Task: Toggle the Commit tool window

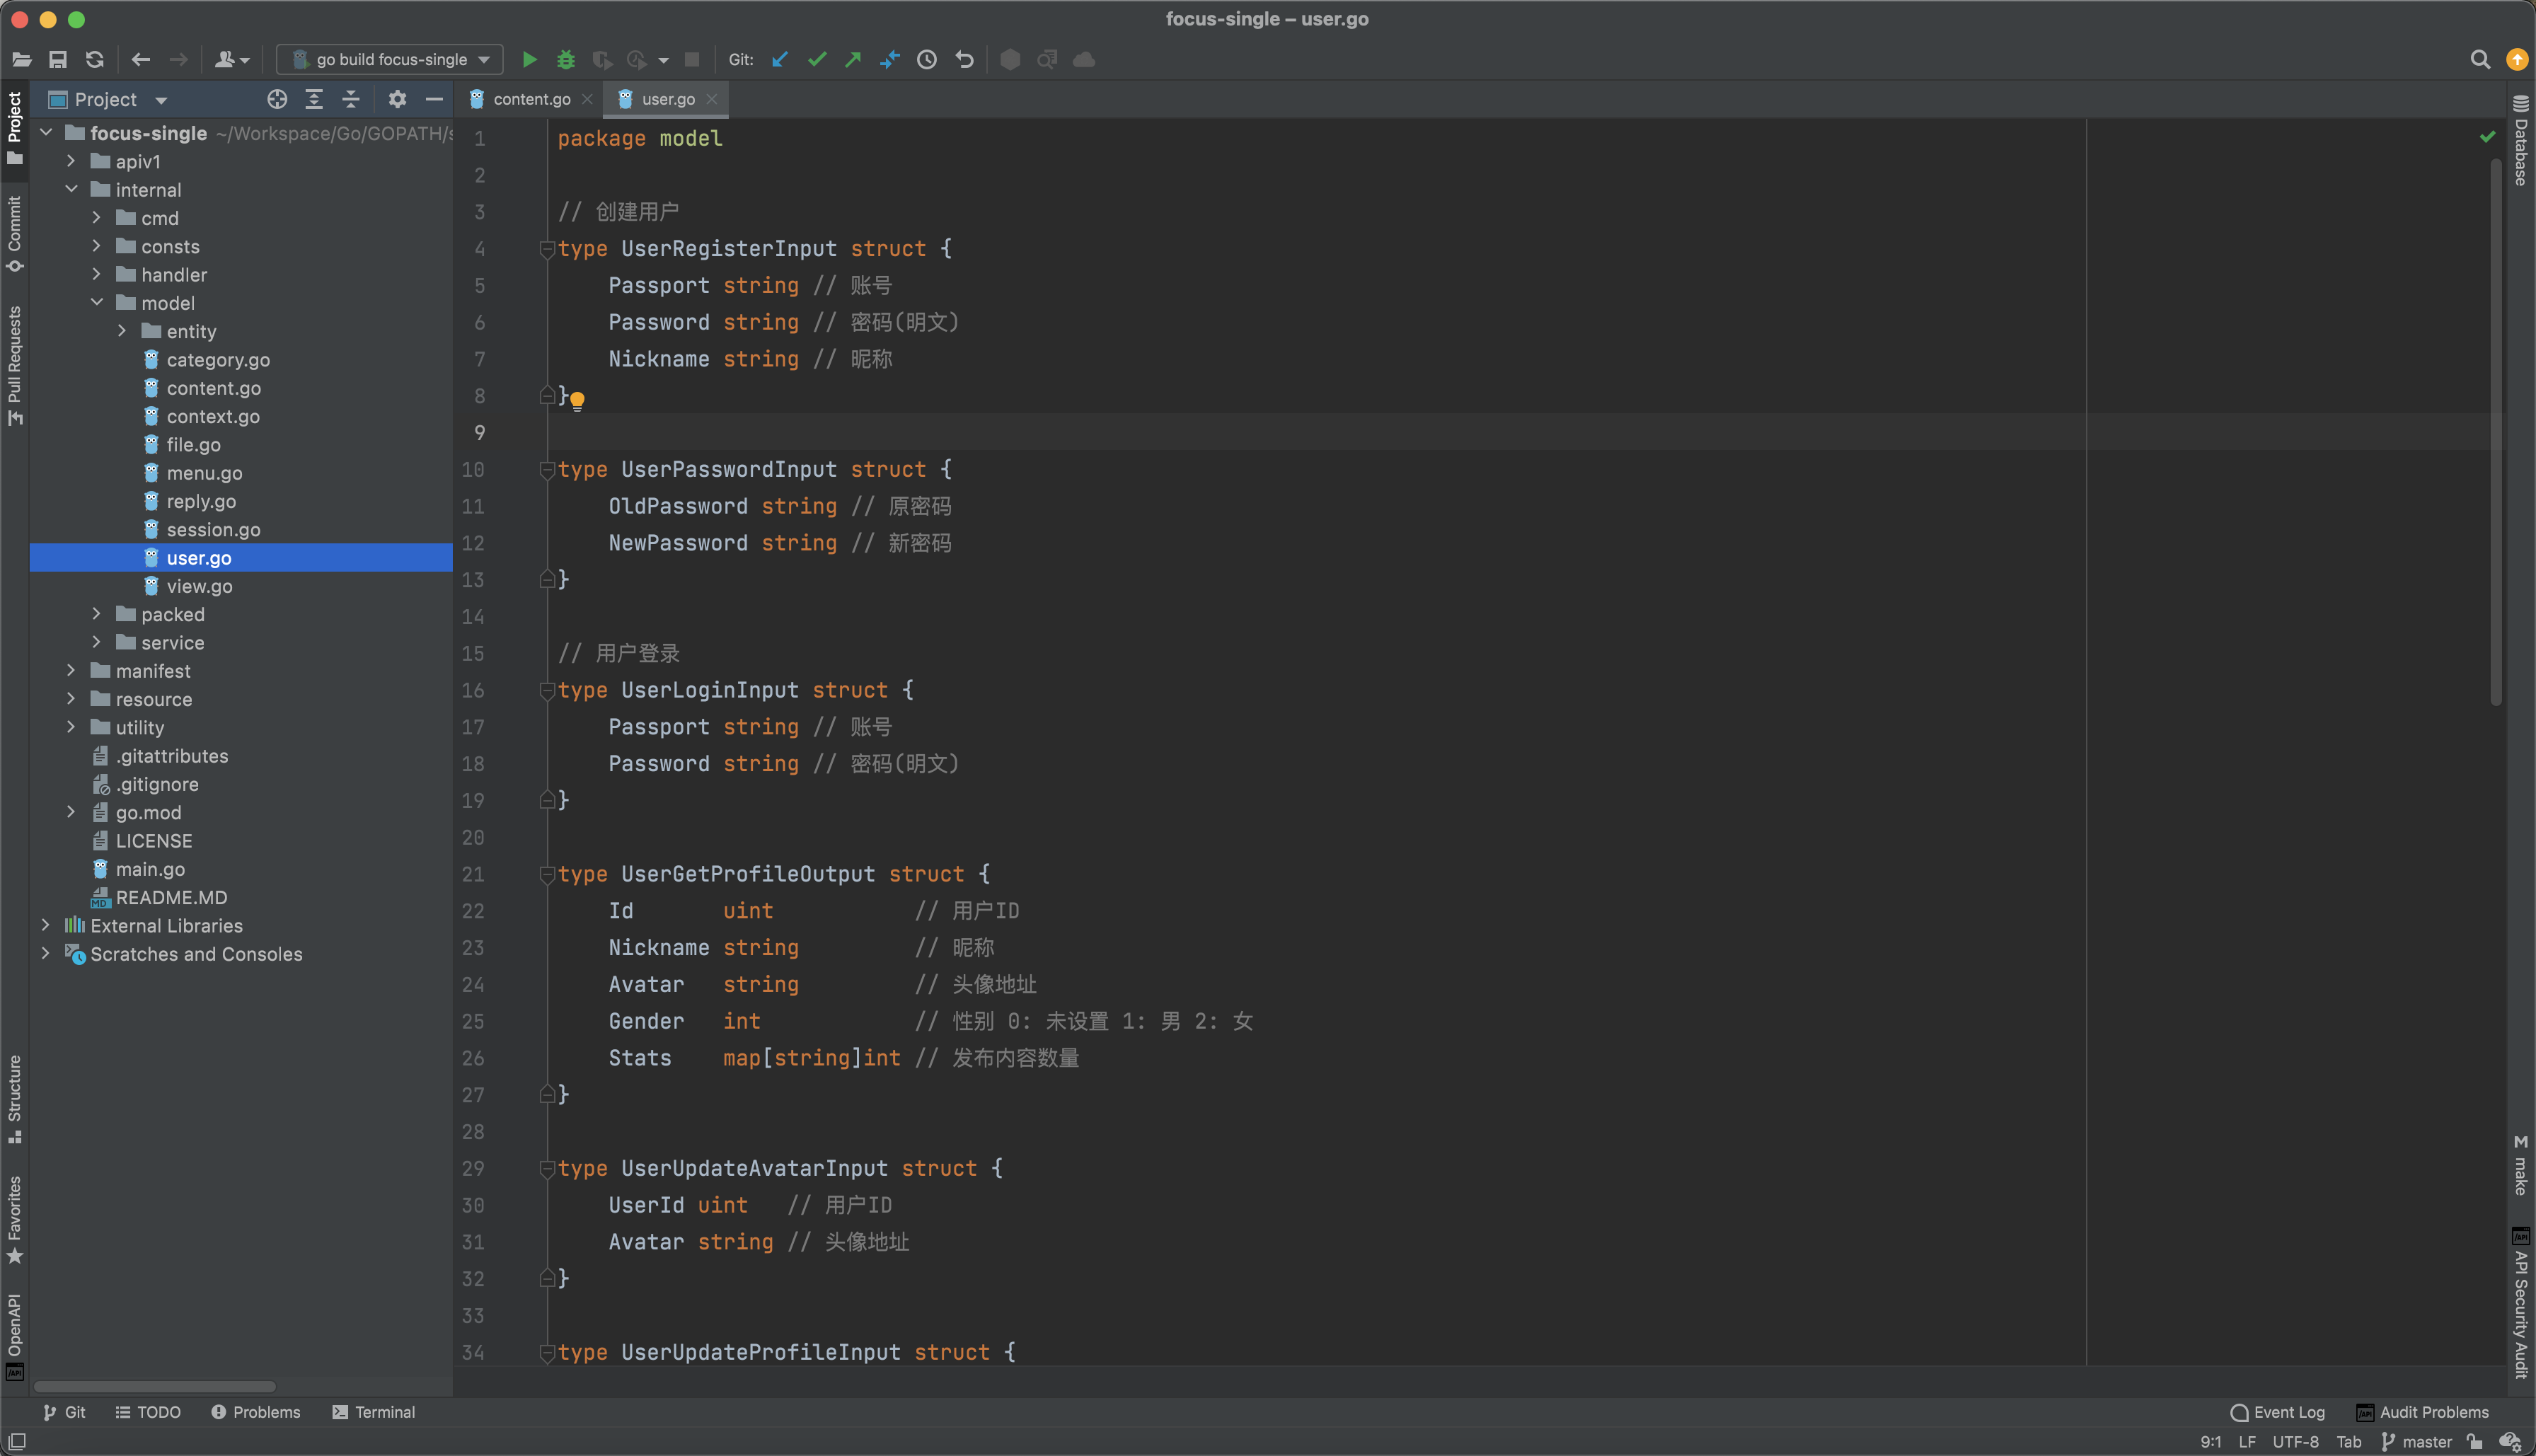Action: tap(14, 233)
